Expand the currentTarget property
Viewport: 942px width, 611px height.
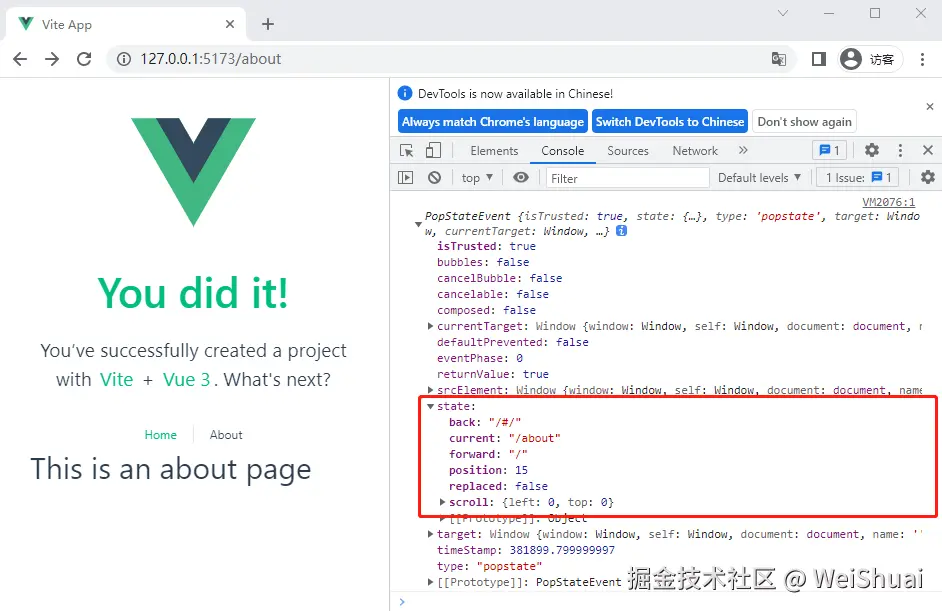pos(430,326)
